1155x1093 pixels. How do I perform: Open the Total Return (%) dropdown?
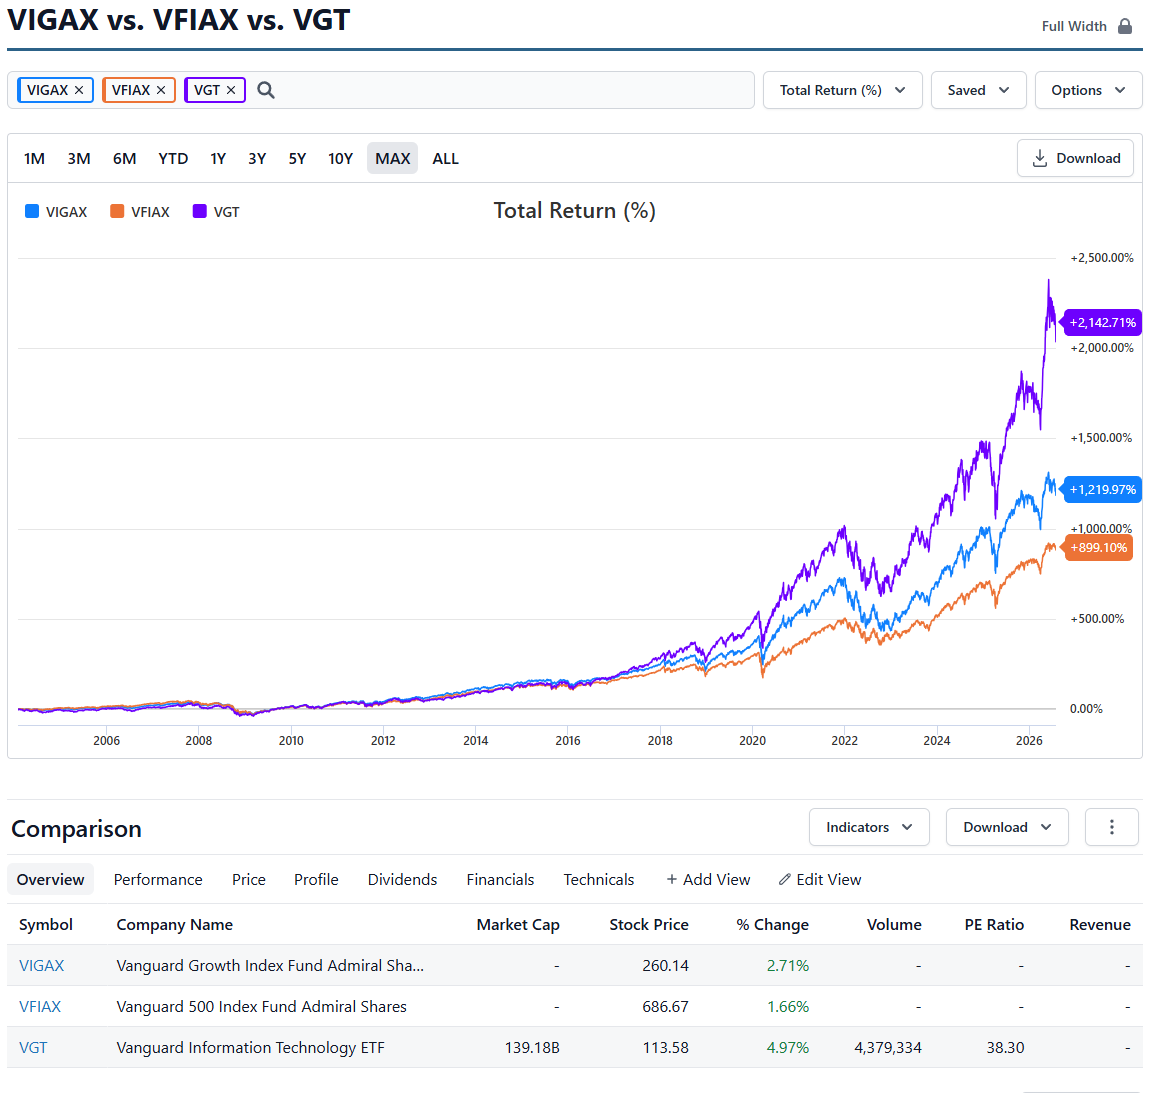pos(842,90)
